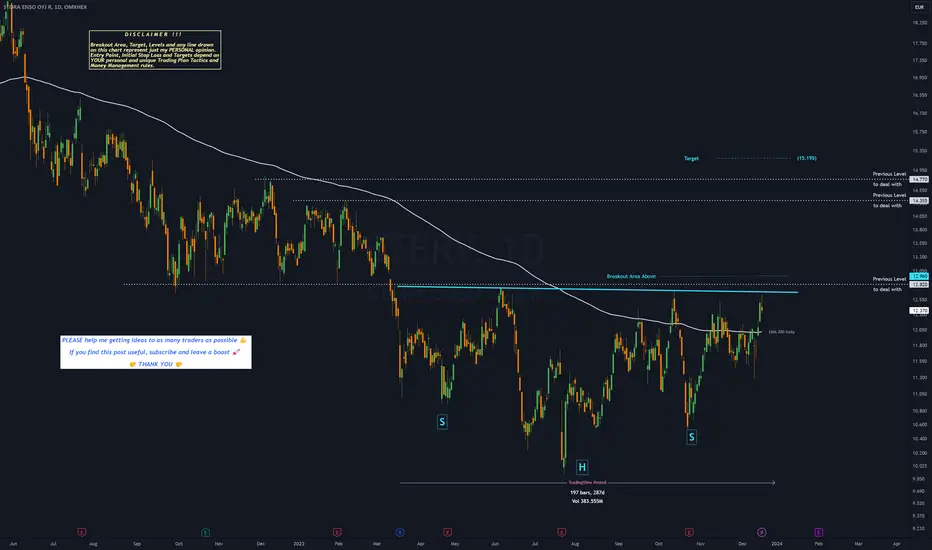
Task: Click the blue dividend marker before Apr 2023
Action: click(399, 532)
